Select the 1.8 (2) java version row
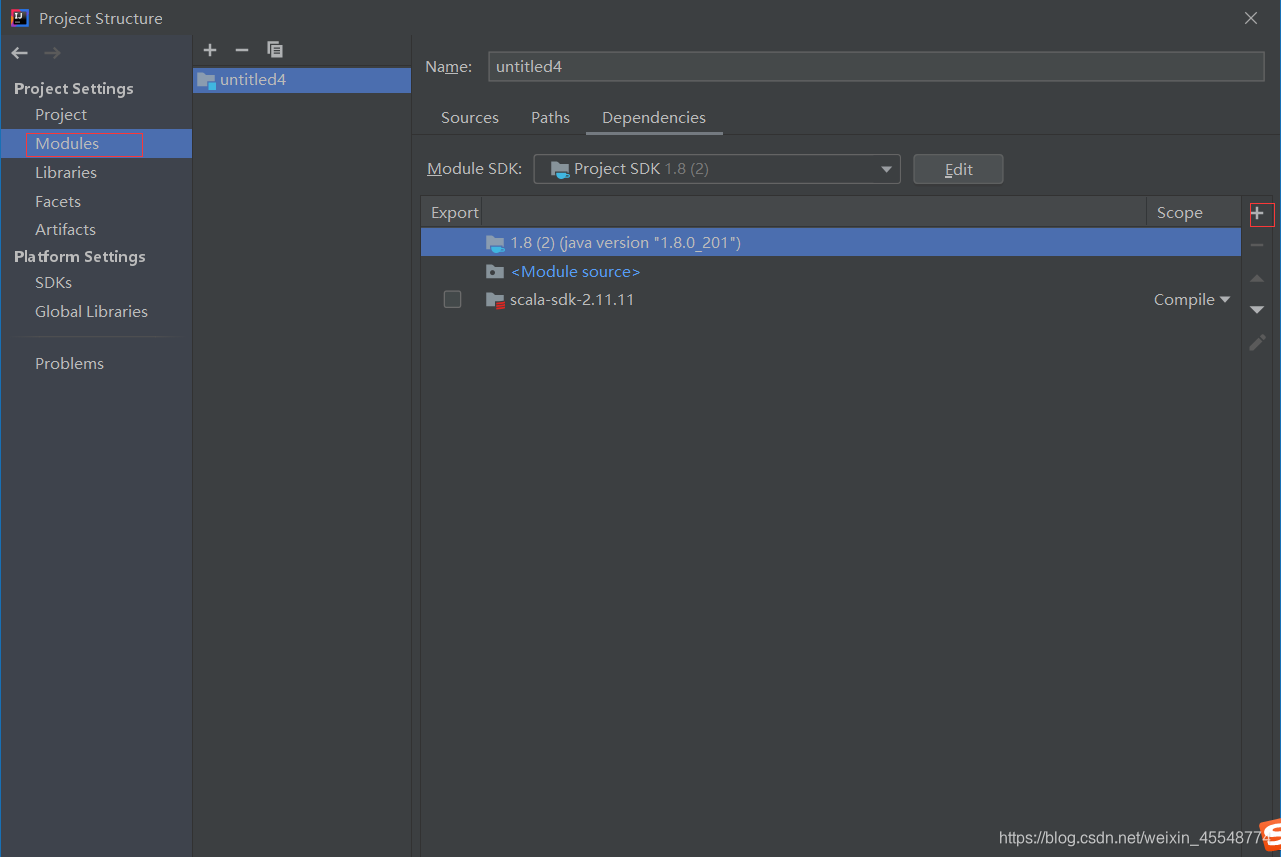The width and height of the screenshot is (1281, 857). [x=831, y=243]
